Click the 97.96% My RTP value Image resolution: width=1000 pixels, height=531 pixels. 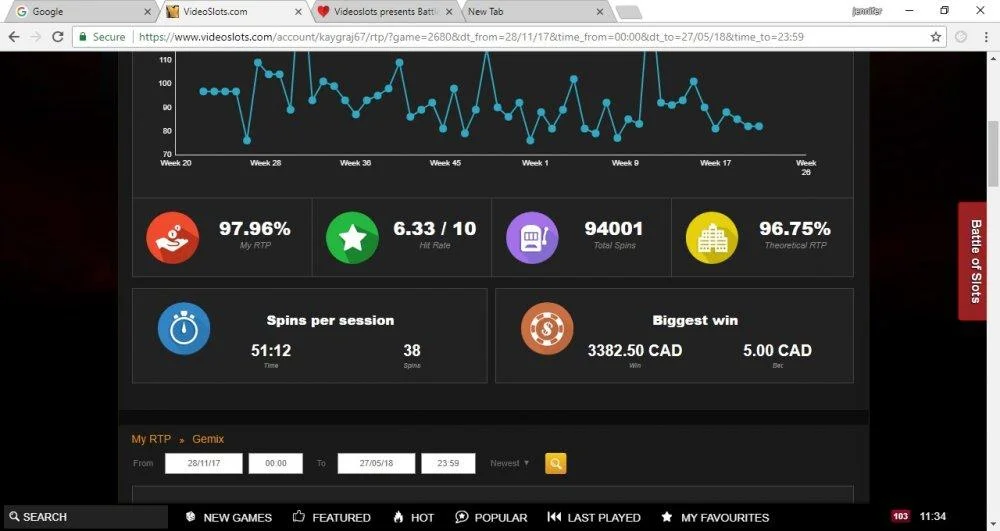click(254, 228)
